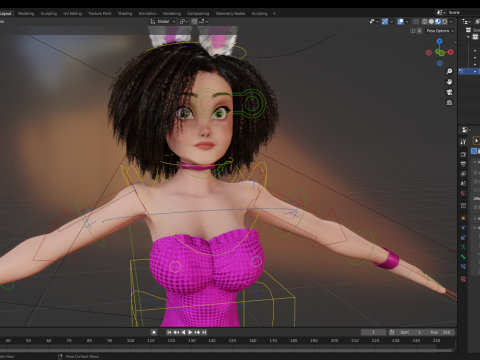
Task: Open the Collection properties tab
Action: point(463,206)
